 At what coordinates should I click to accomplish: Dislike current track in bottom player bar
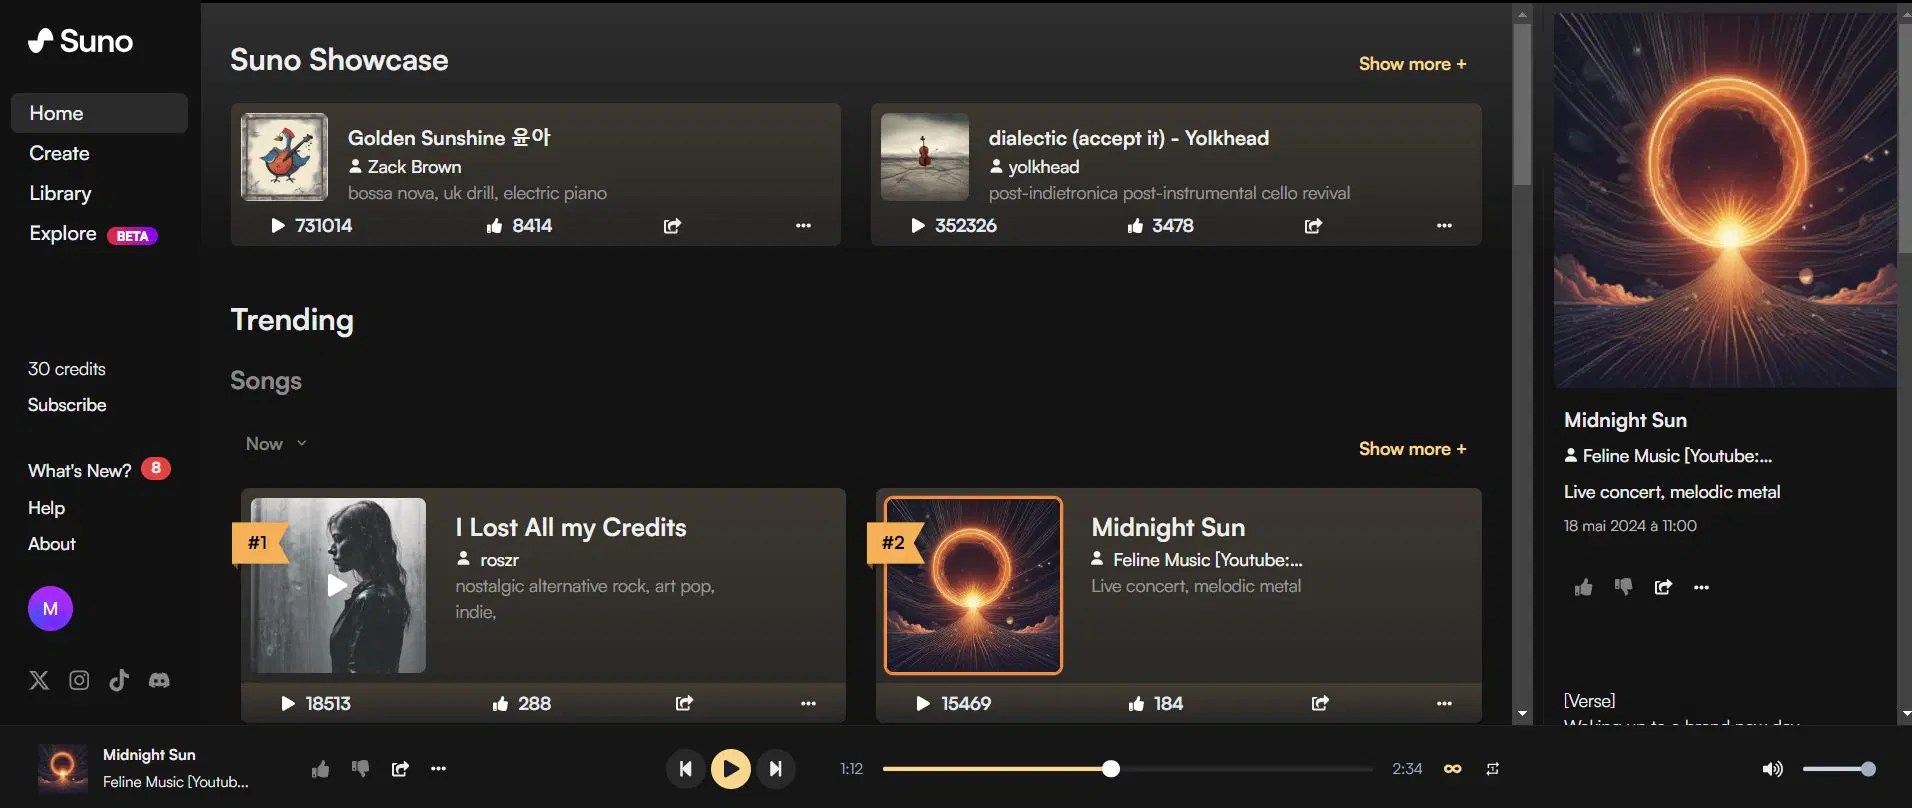360,769
